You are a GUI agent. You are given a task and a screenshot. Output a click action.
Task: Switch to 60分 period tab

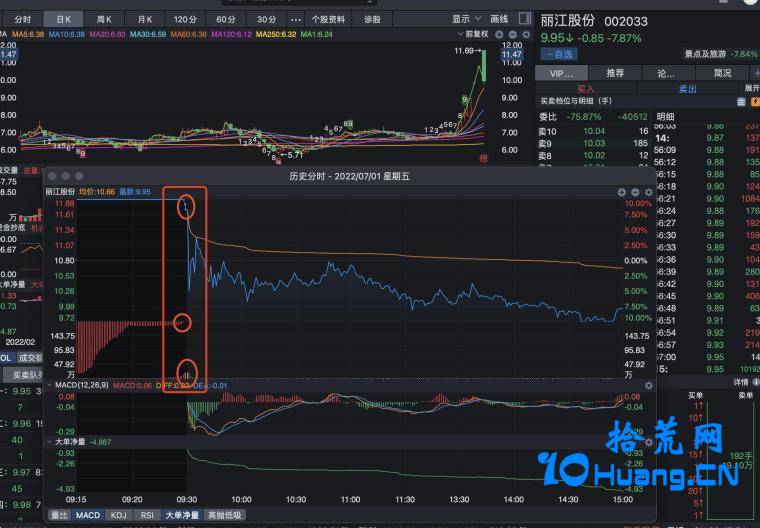[226, 19]
